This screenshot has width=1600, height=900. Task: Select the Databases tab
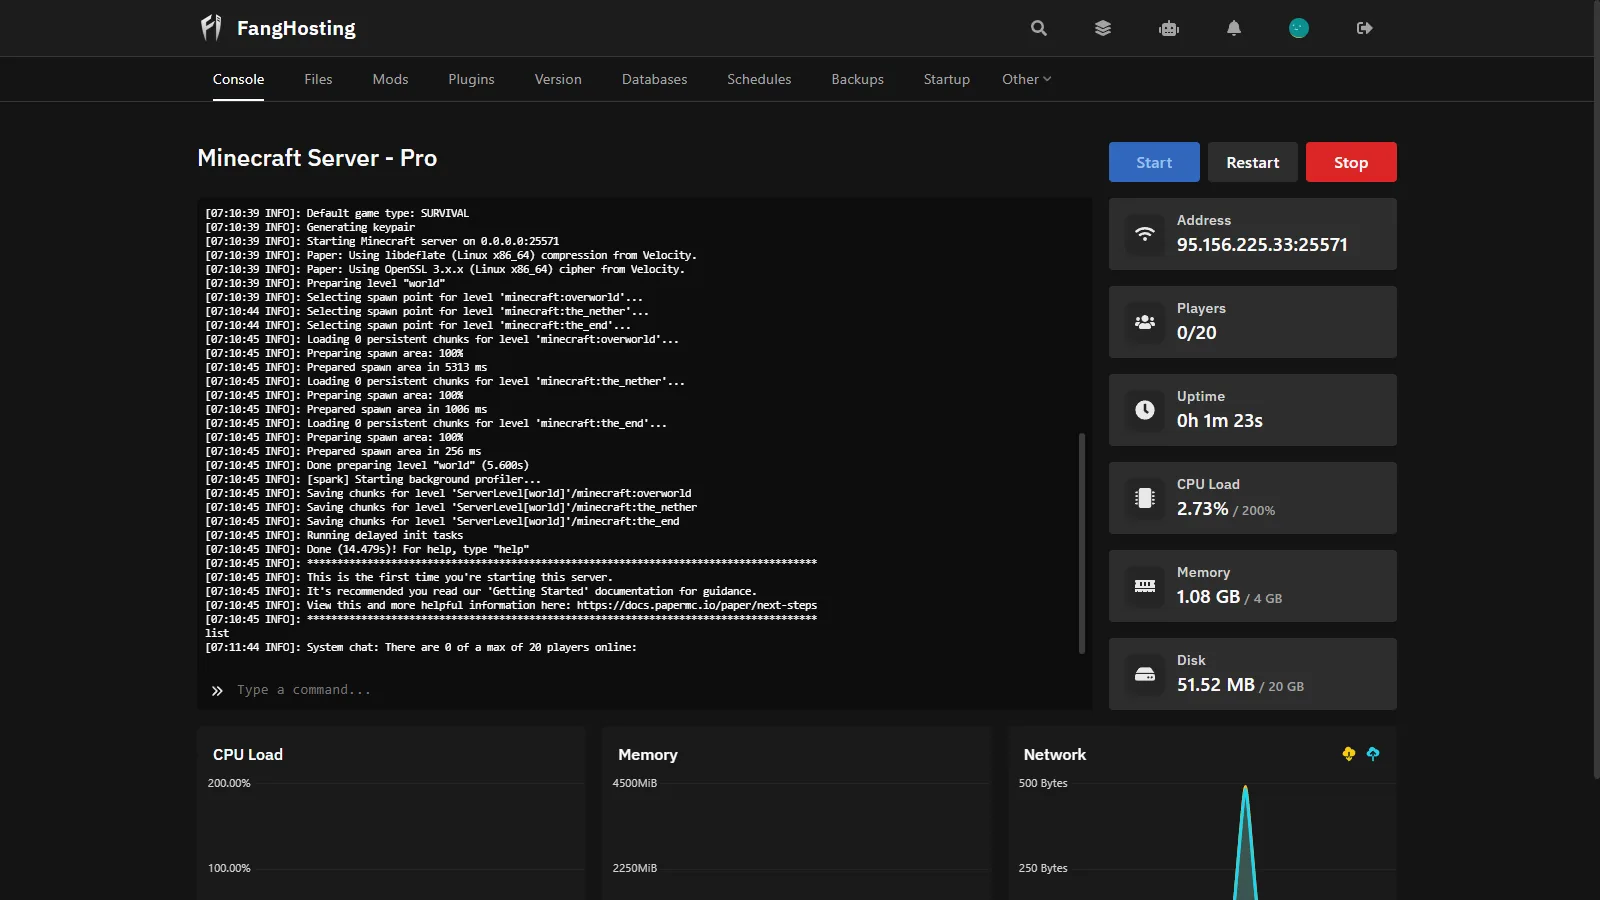(654, 79)
